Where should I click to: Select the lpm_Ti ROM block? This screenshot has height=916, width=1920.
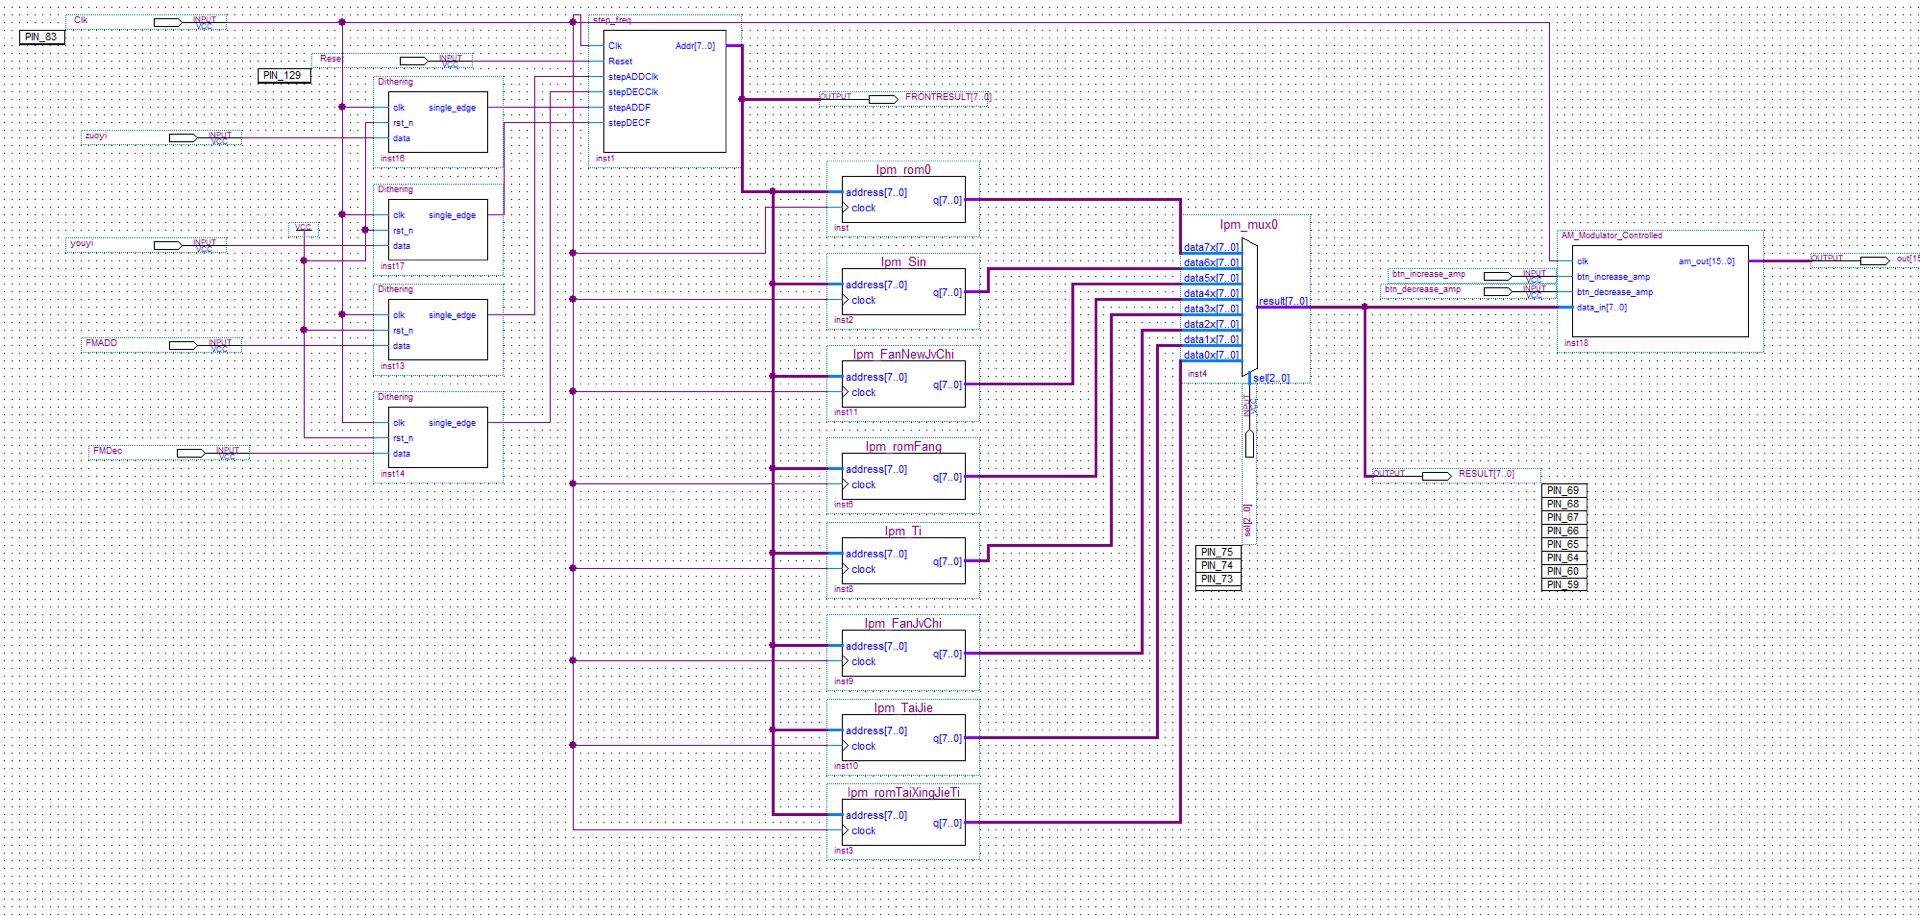(x=903, y=560)
